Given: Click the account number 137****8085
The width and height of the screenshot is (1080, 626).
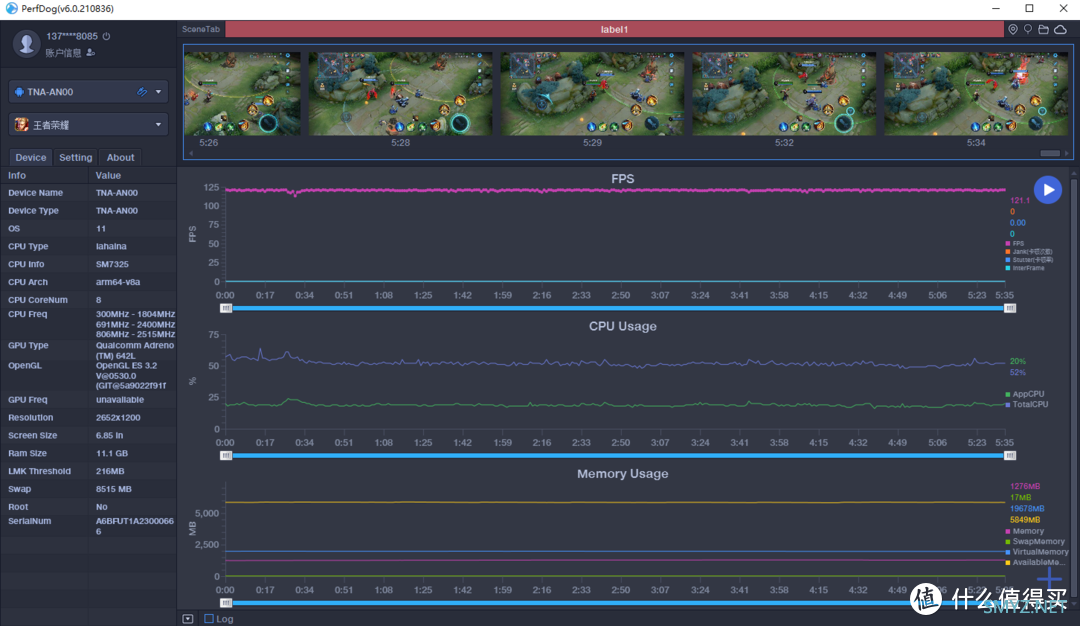Looking at the screenshot, I should (72, 36).
